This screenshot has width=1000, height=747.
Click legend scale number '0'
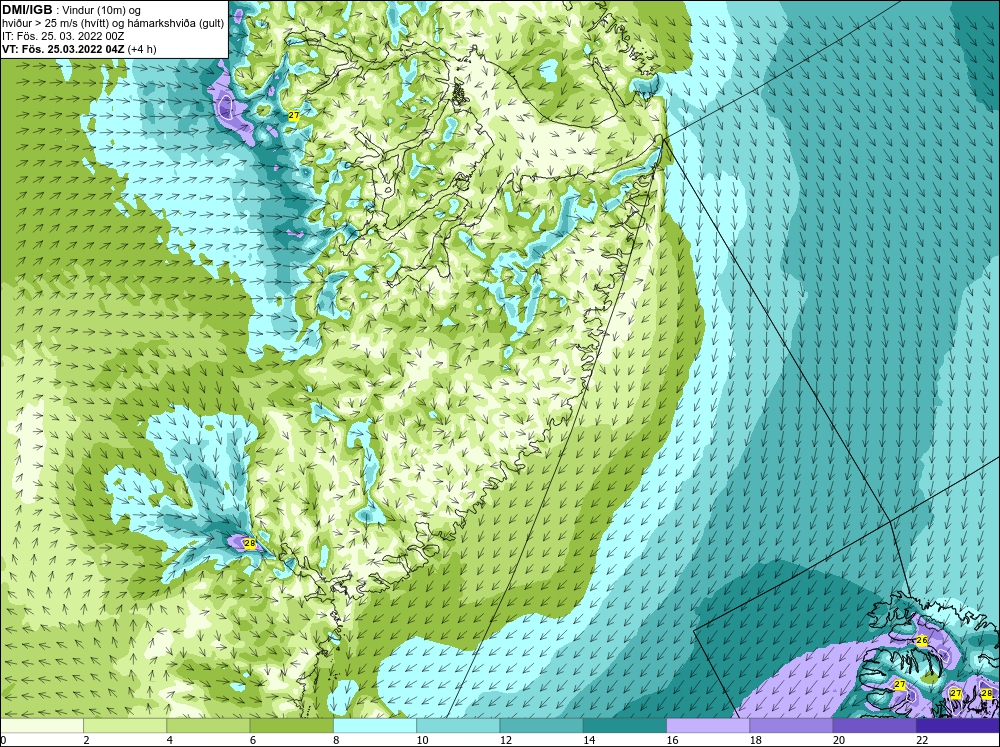pyautogui.click(x=3, y=740)
